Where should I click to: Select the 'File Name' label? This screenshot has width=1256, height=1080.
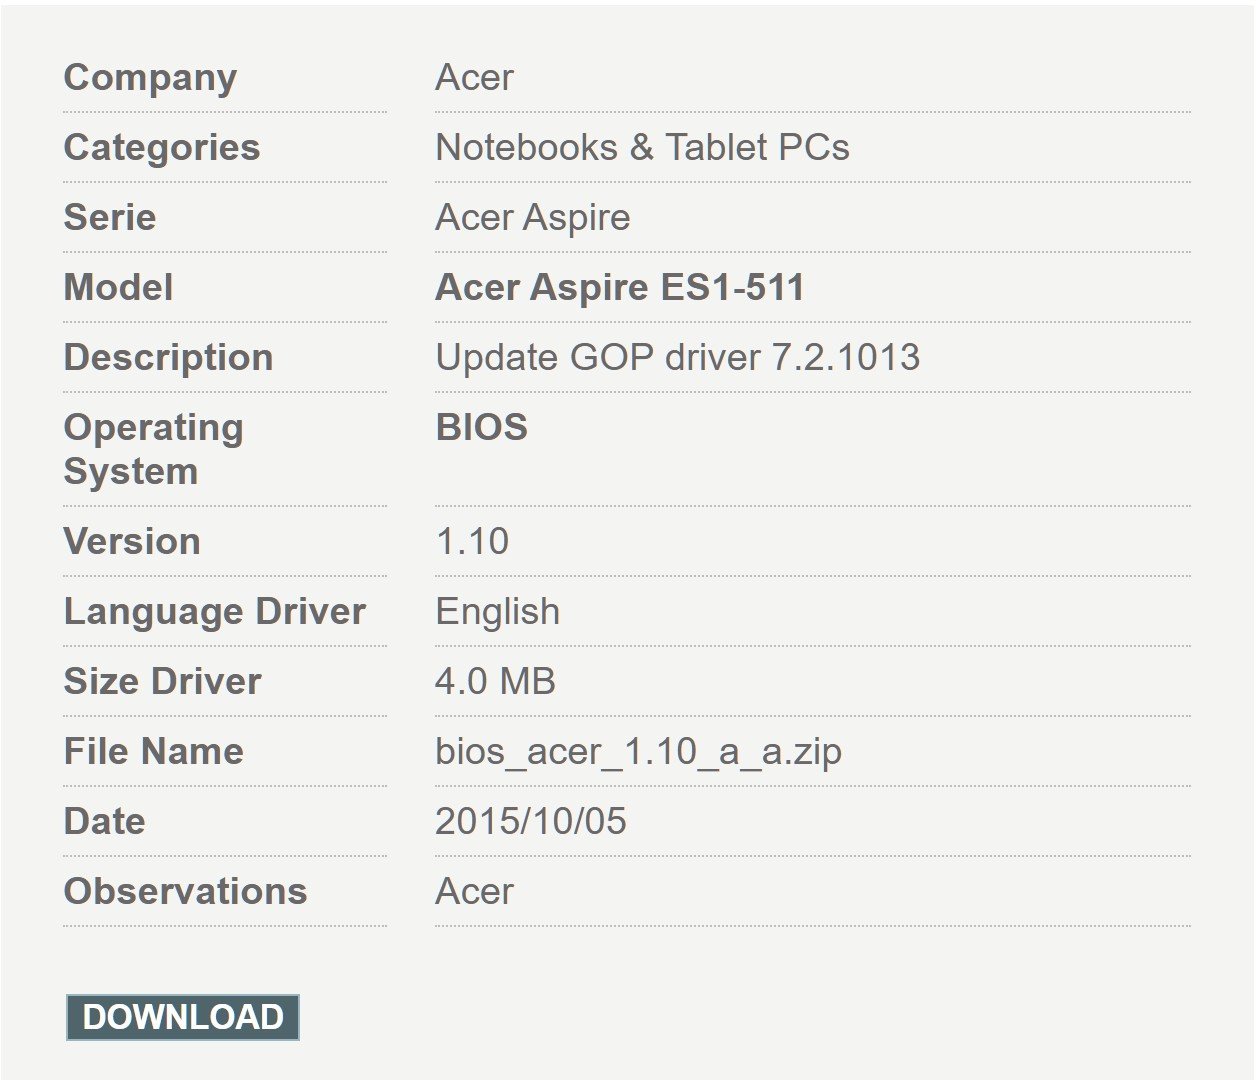(153, 751)
